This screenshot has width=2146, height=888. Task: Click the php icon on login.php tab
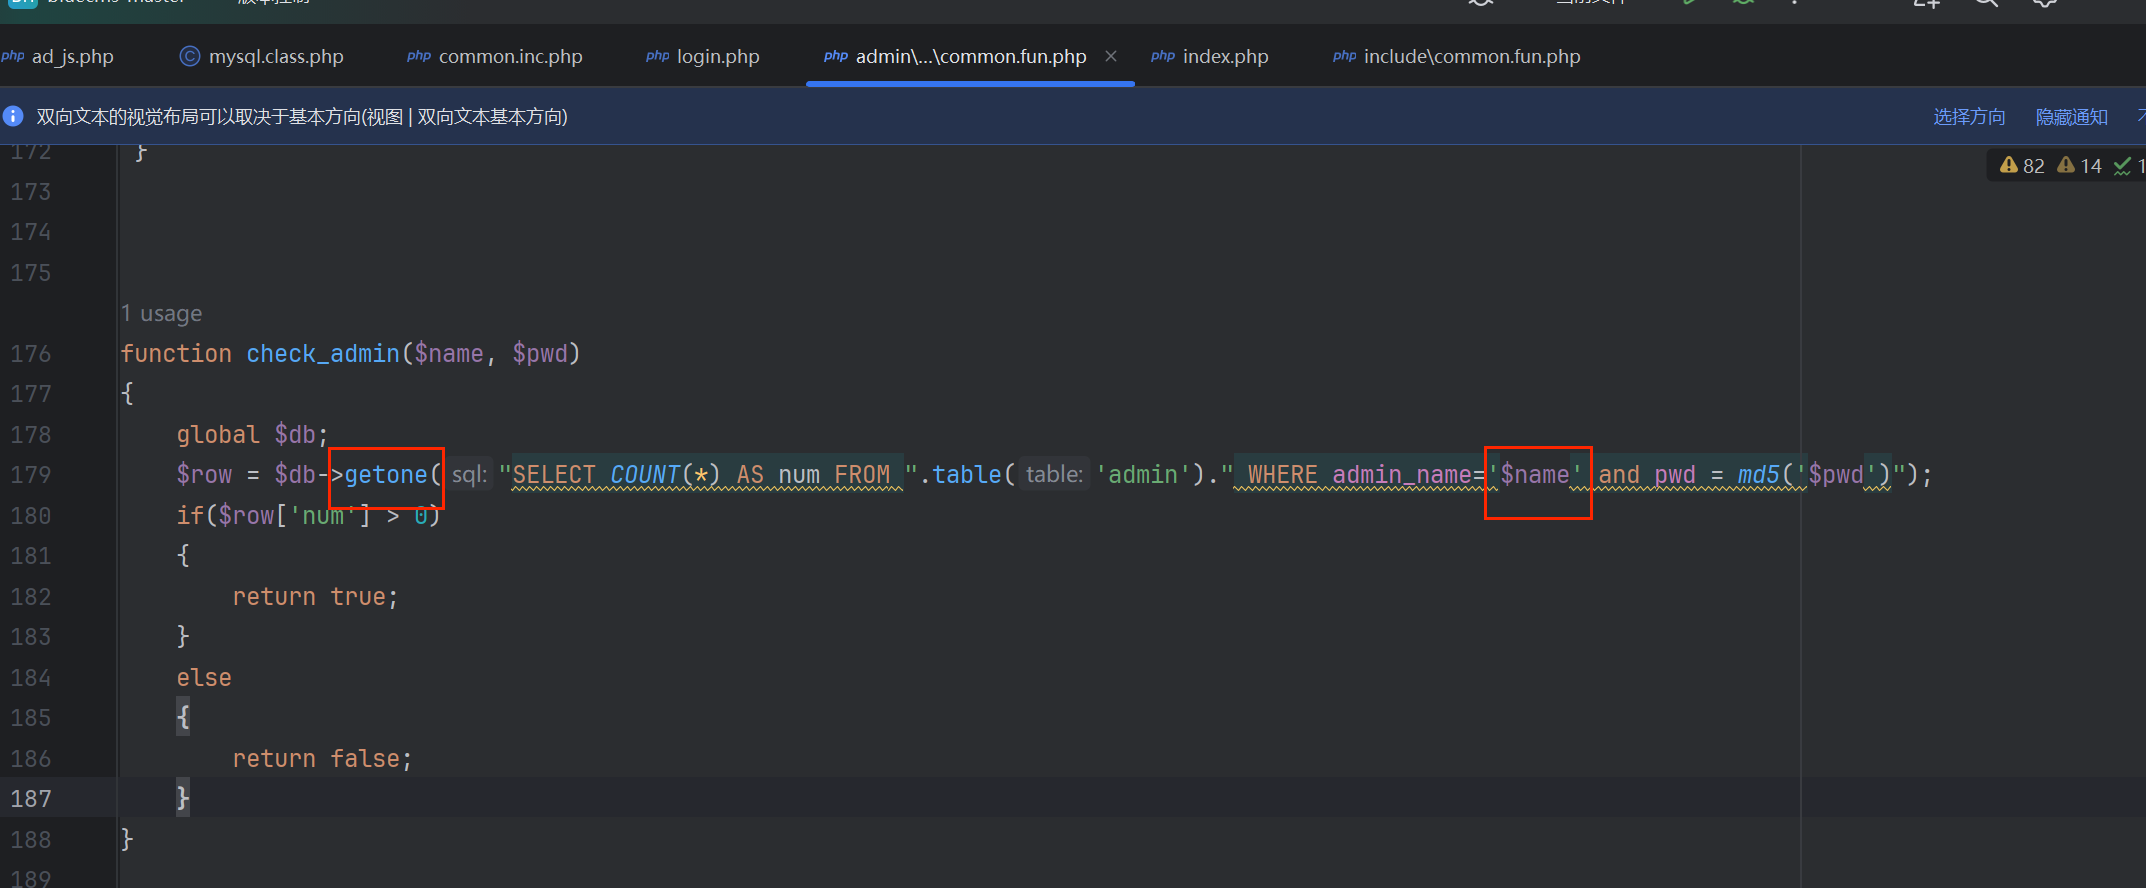click(x=657, y=56)
